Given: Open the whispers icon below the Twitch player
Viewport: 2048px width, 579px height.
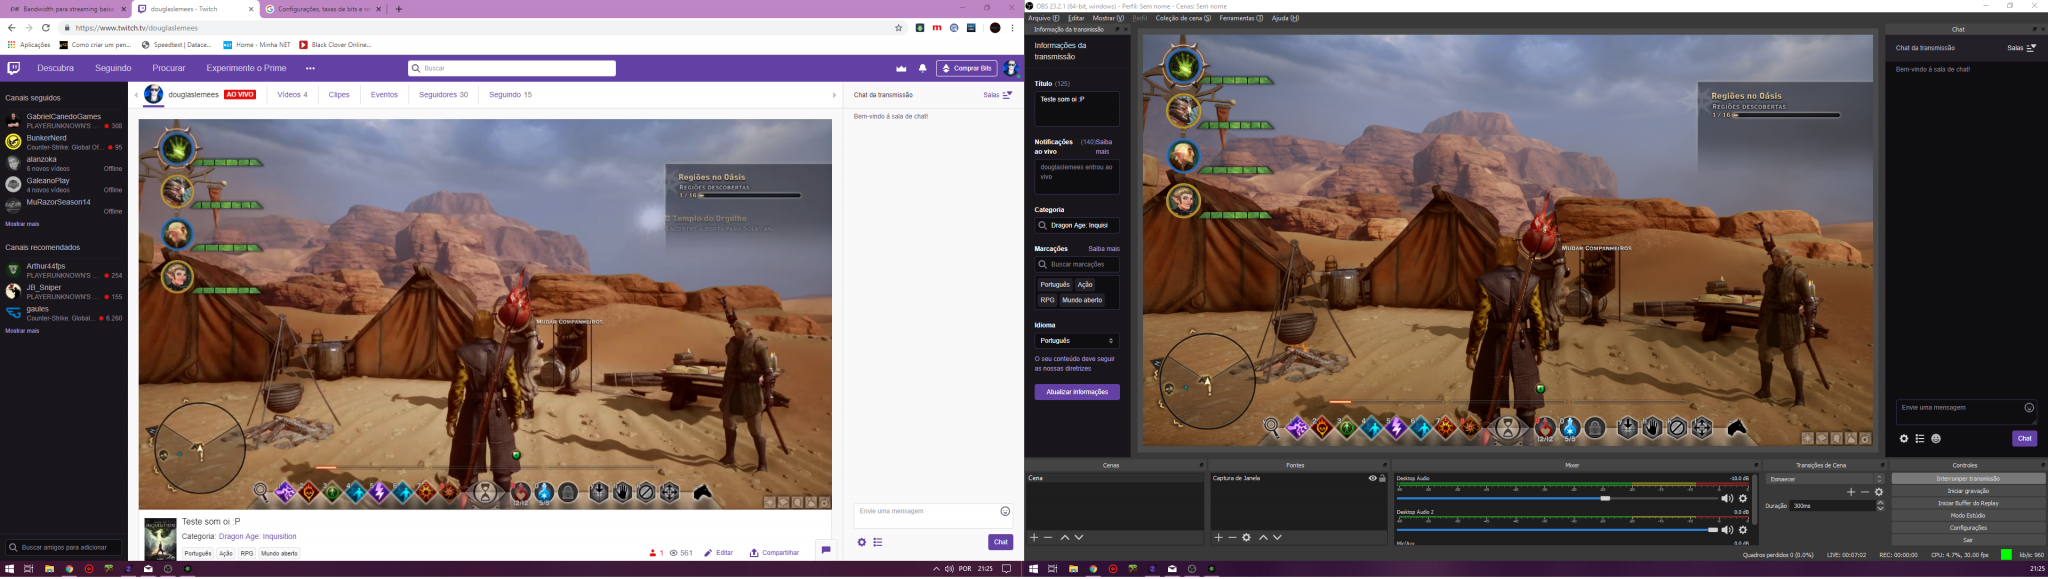Looking at the screenshot, I should (825, 549).
